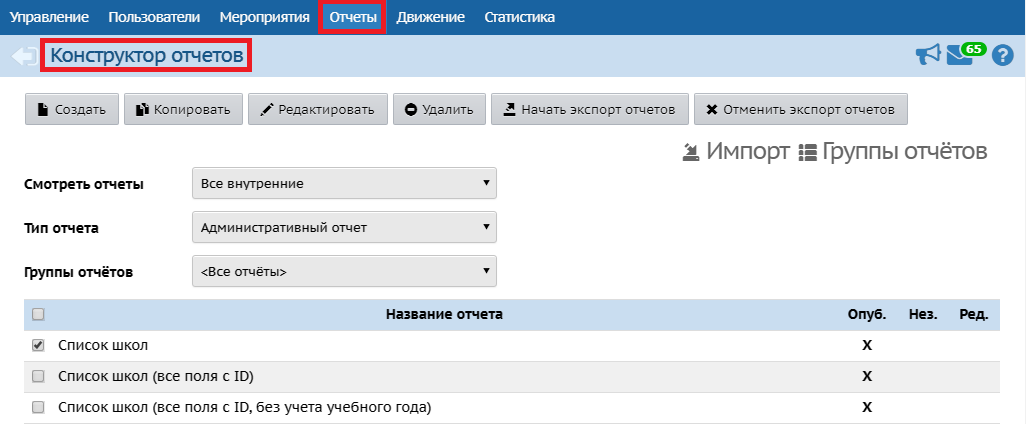1026x424 pixels.
Task: Click the Копировать button
Action: pyautogui.click(x=183, y=109)
